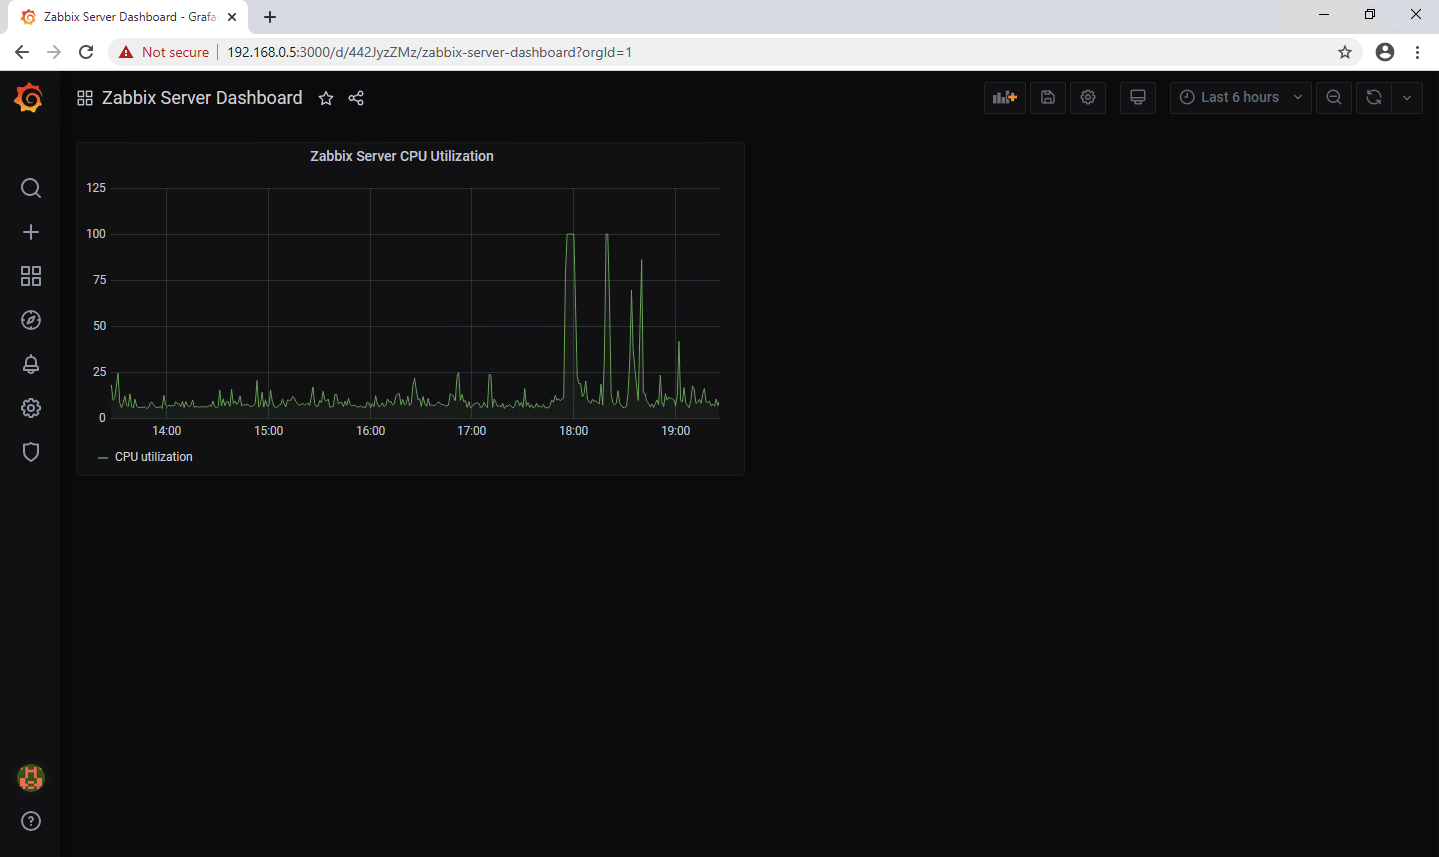Click the Not secure warning indicator
The height and width of the screenshot is (857, 1439).
(x=165, y=52)
